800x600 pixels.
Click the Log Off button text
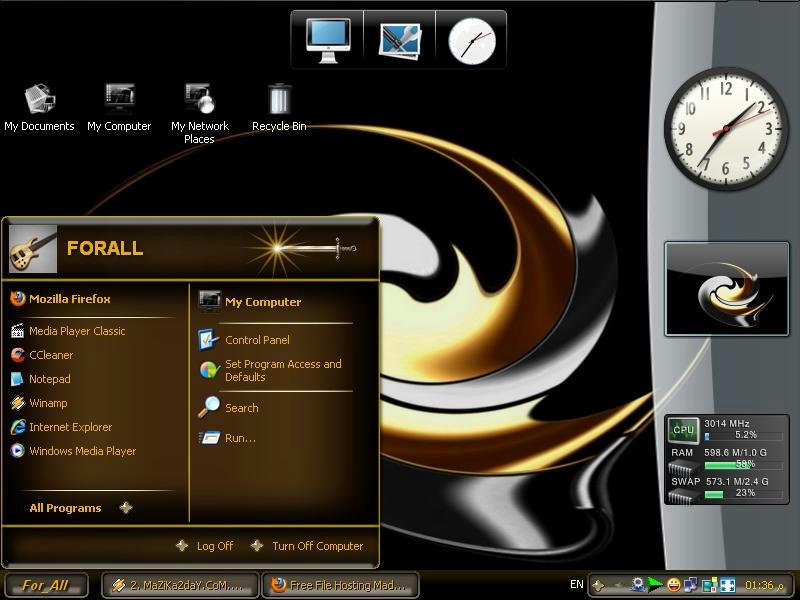215,546
